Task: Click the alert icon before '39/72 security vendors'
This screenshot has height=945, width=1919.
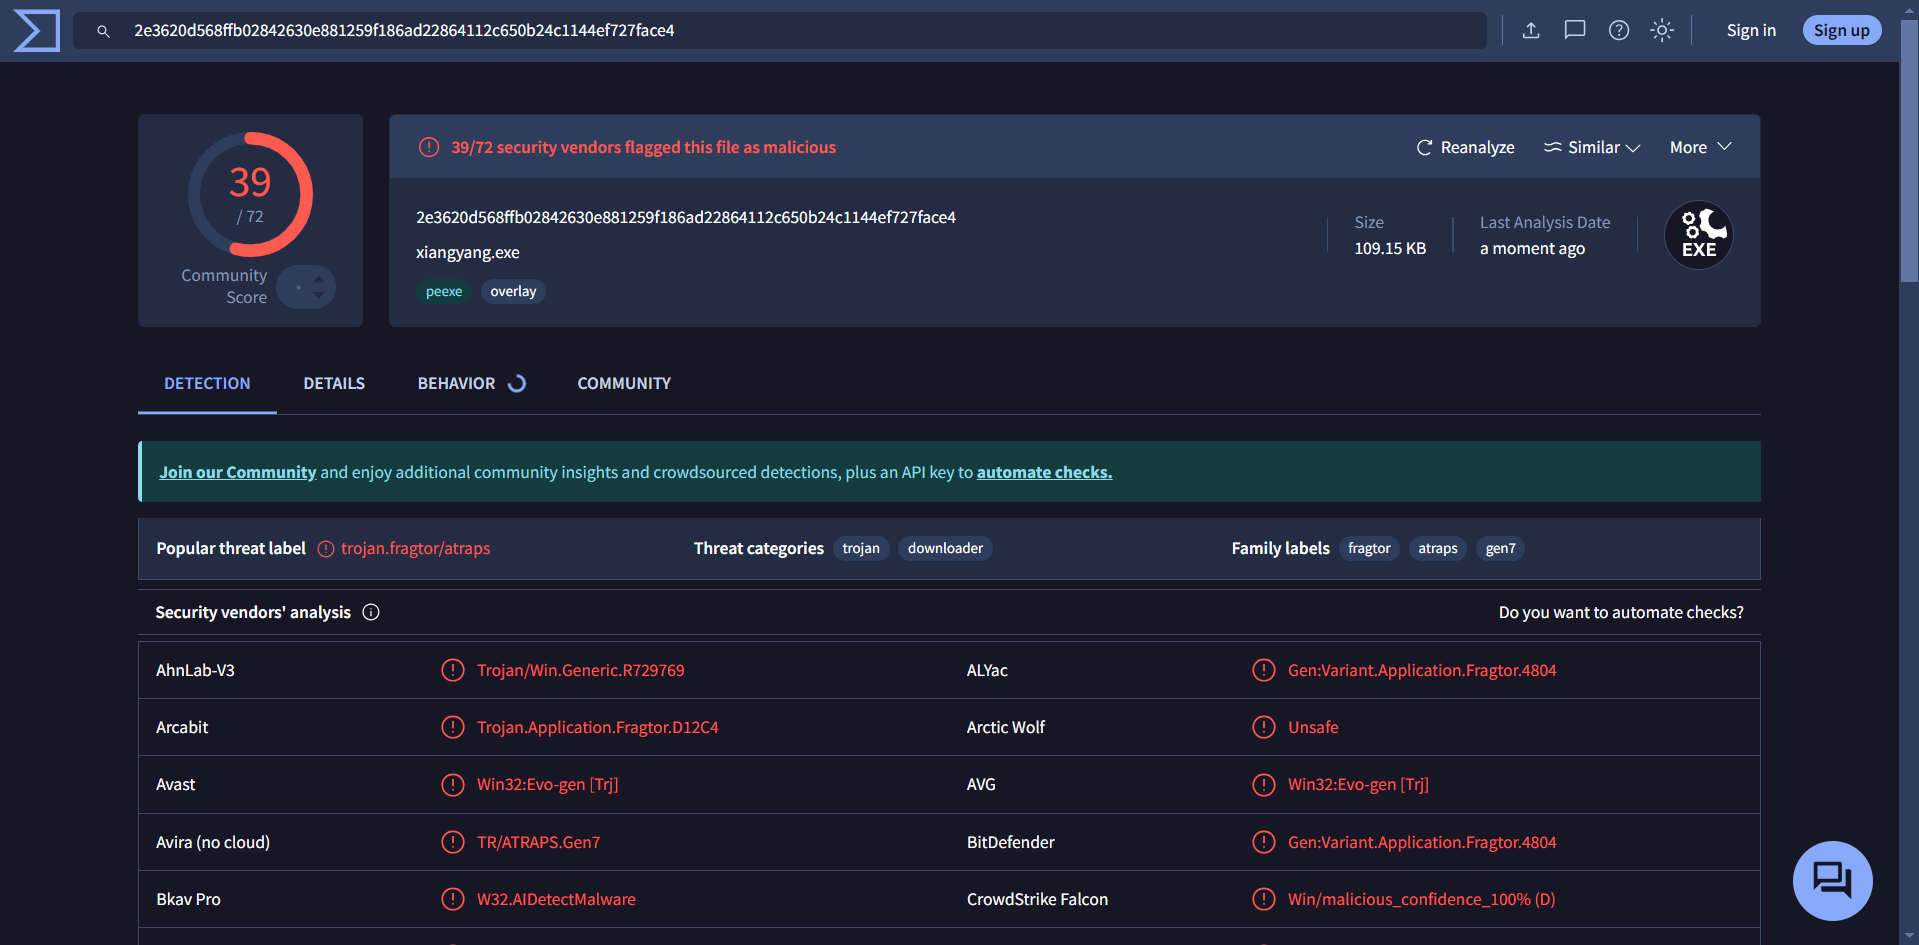Action: (429, 148)
